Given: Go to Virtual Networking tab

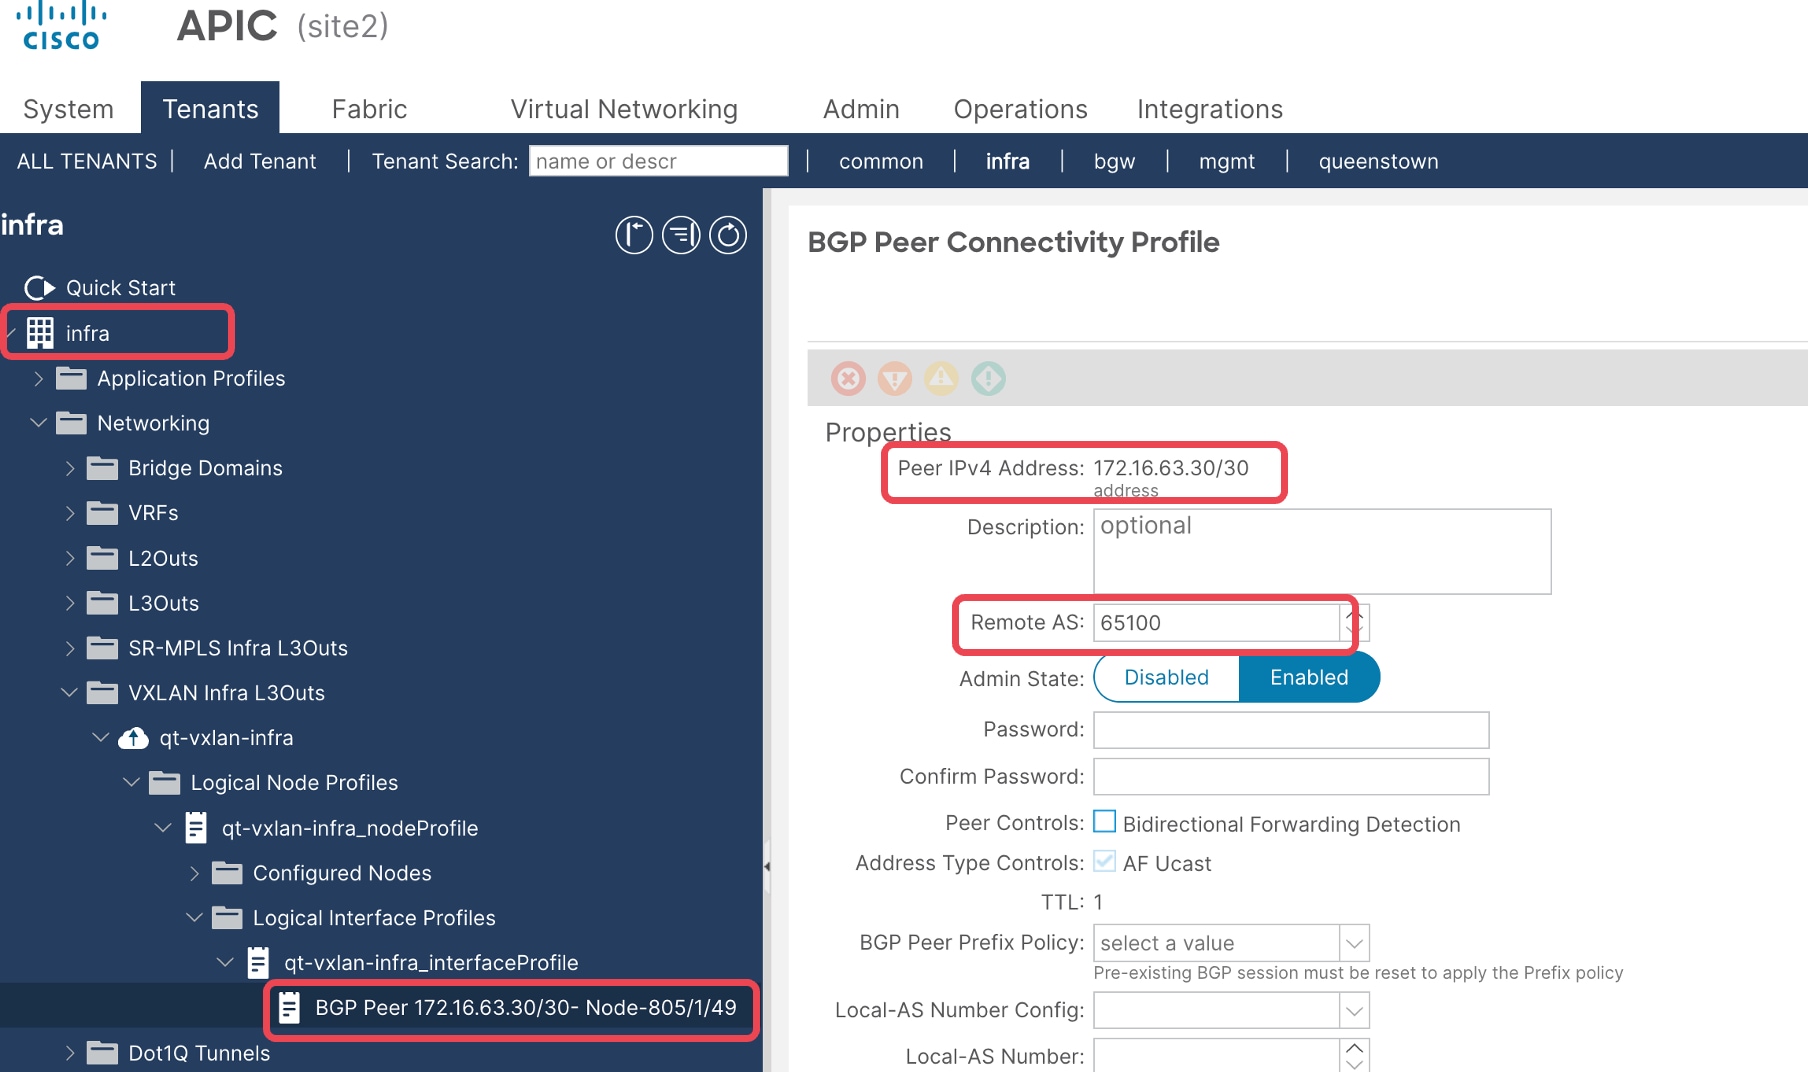Looking at the screenshot, I should point(624,109).
